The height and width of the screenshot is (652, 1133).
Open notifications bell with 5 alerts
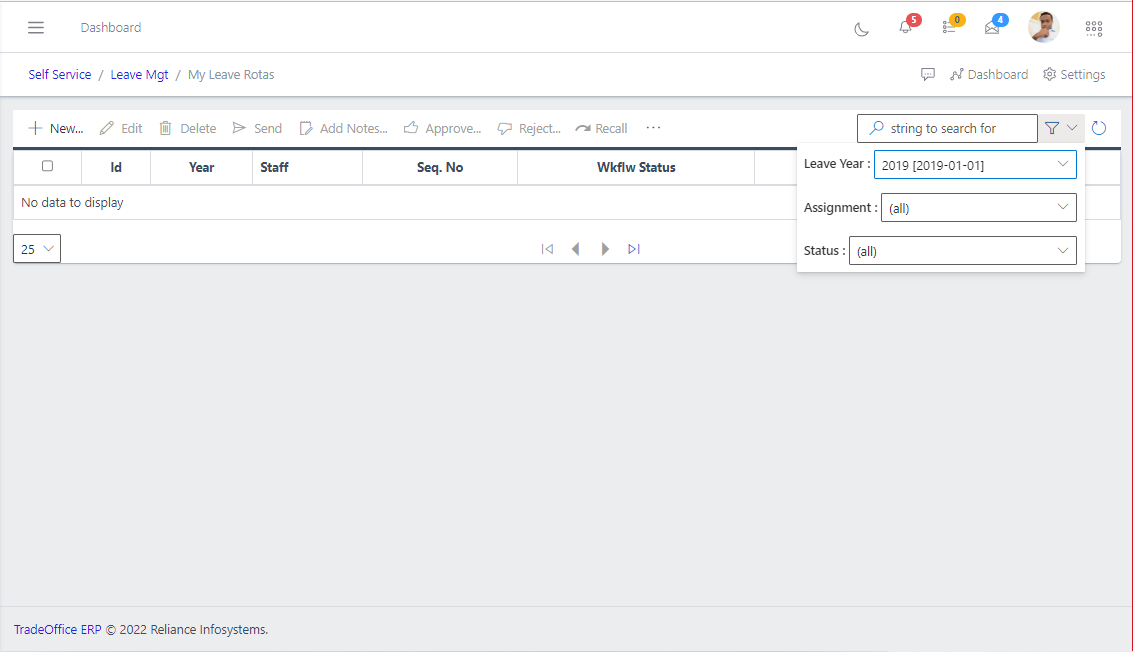click(906, 28)
